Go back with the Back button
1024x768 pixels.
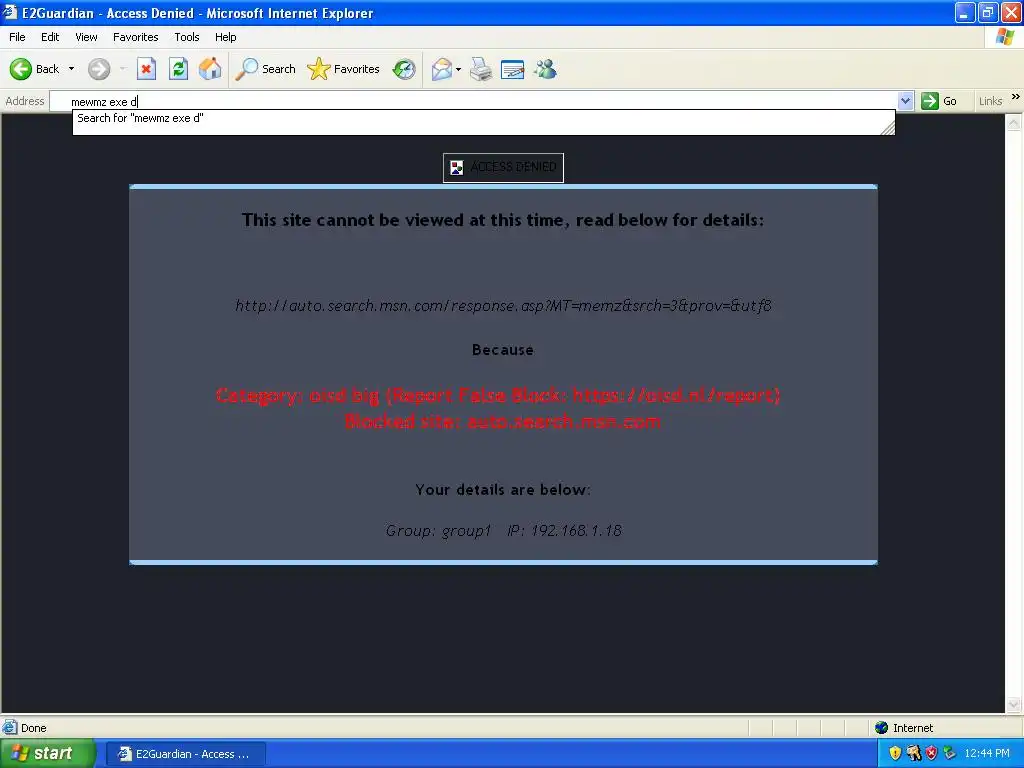click(x=35, y=69)
